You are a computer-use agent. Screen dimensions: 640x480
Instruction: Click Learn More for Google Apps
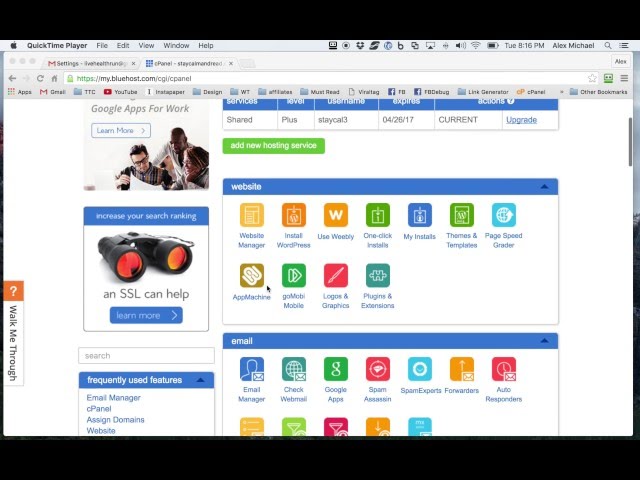pyautogui.click(x=121, y=131)
